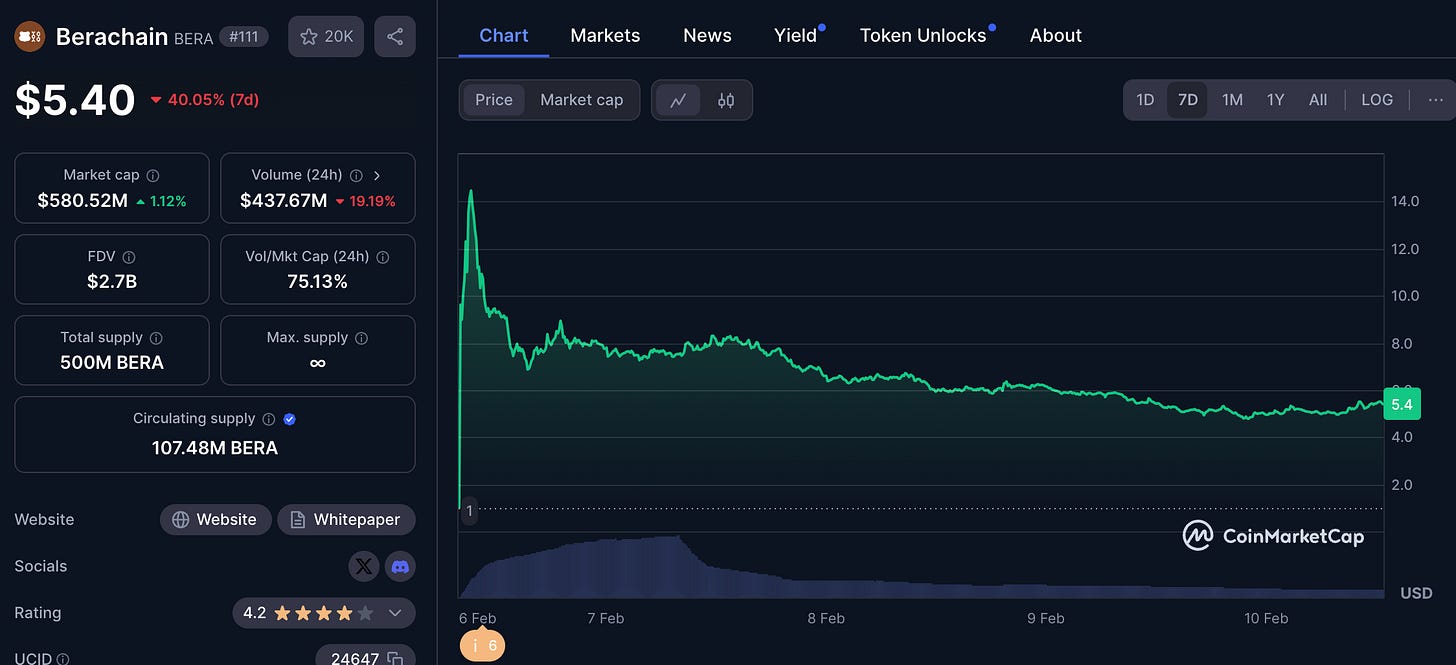Screen dimensions: 1456x665
Task: Click the $5.40 price text
Action: (x=75, y=100)
